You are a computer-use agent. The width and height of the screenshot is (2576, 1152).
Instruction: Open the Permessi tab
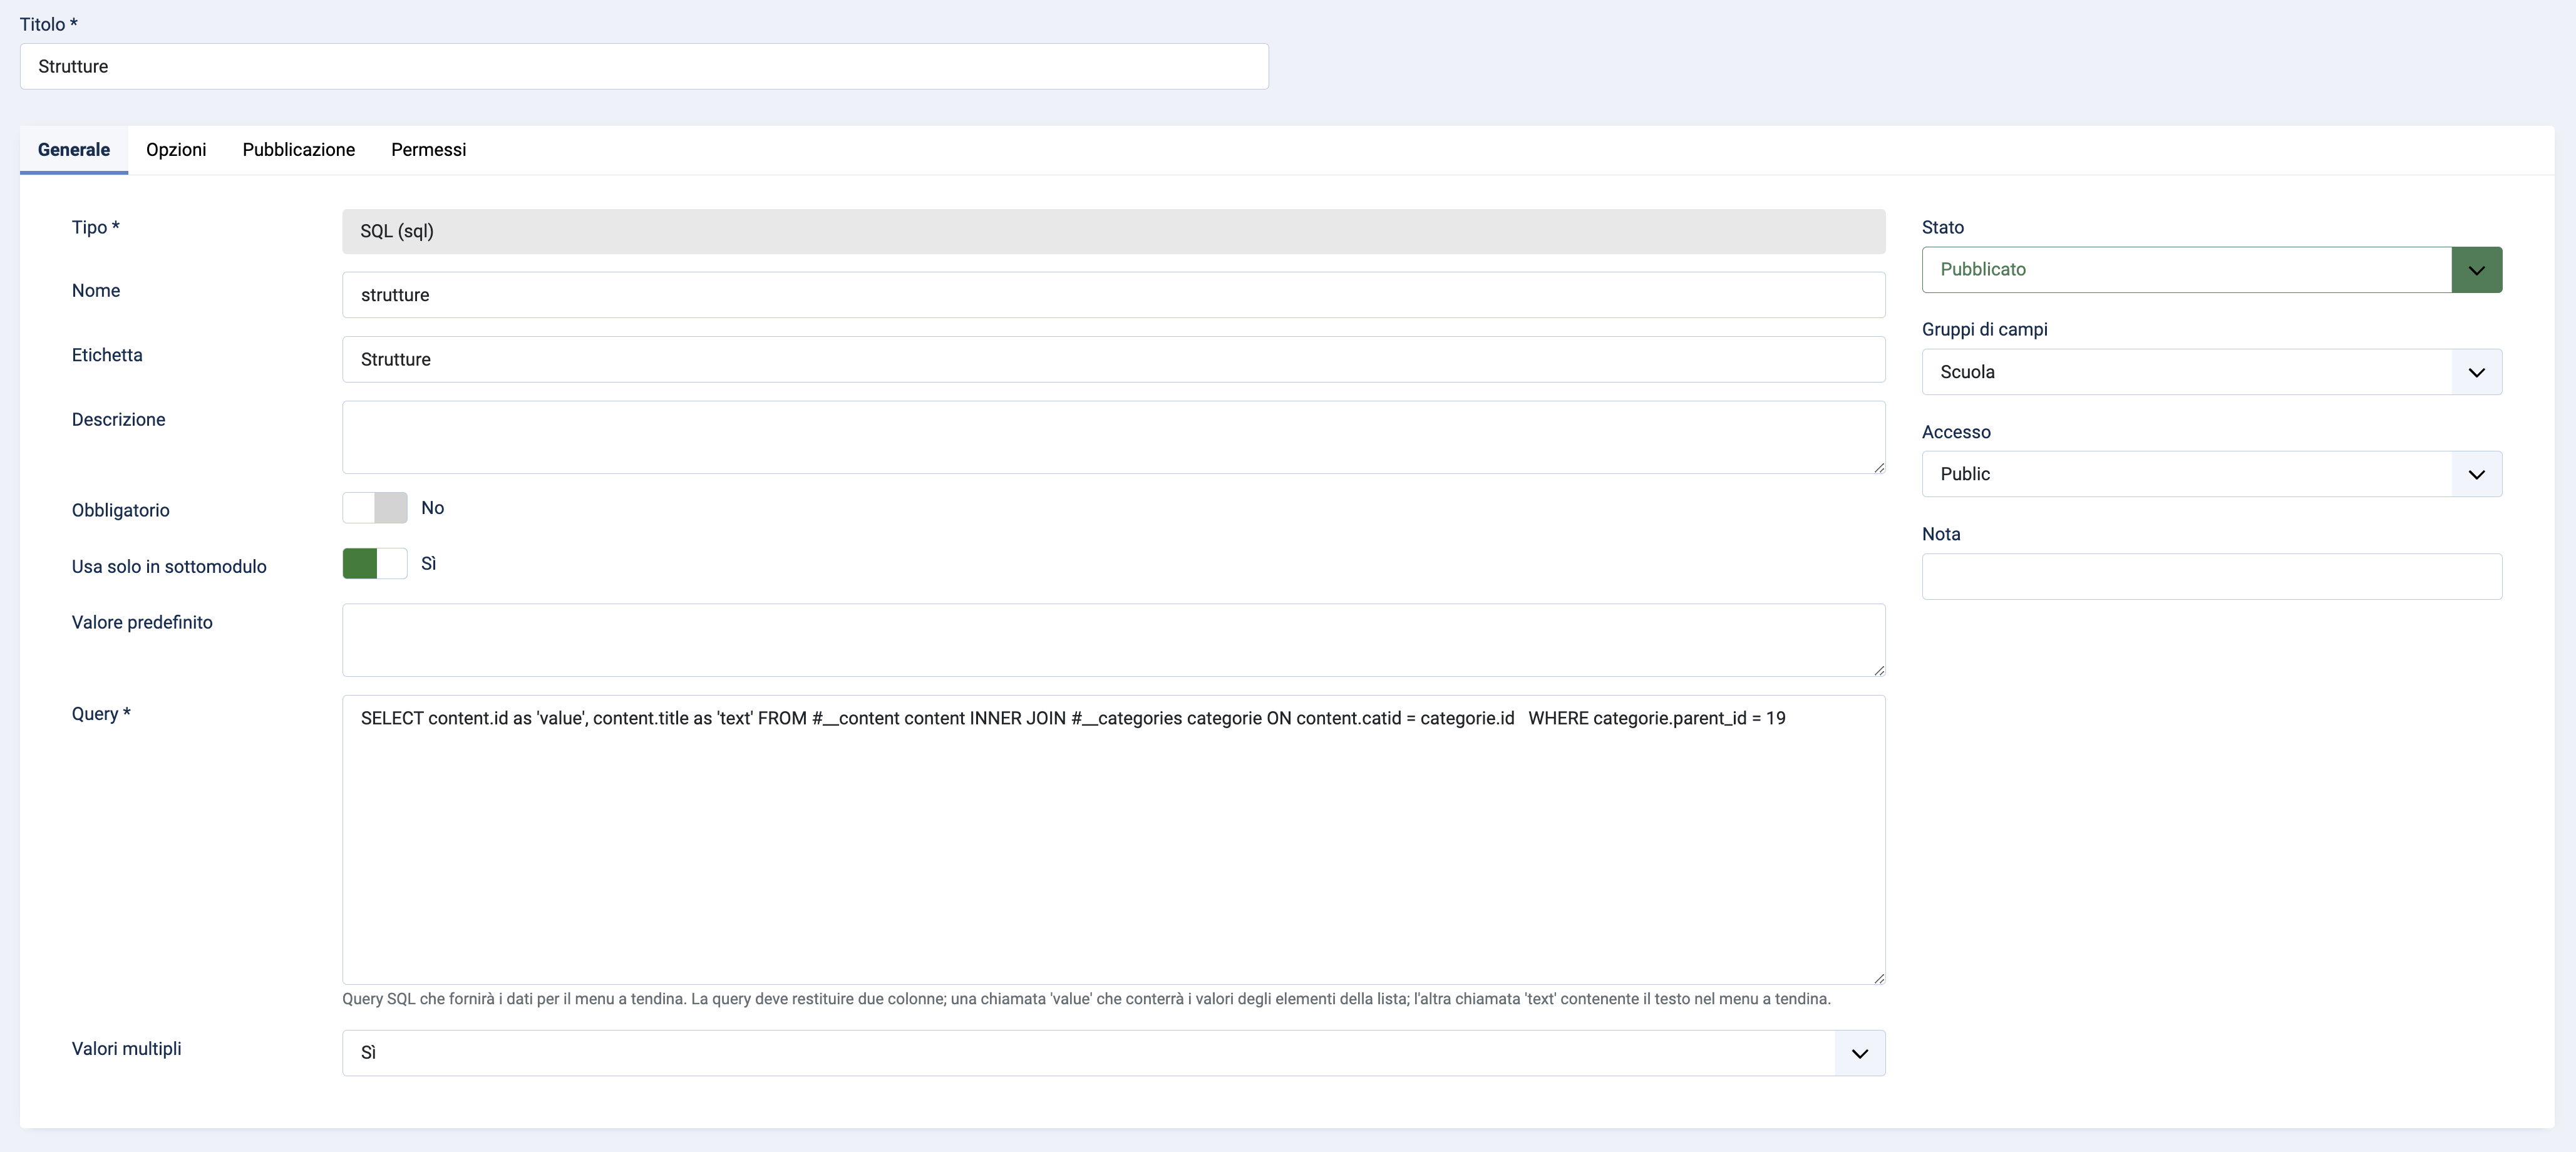428,150
